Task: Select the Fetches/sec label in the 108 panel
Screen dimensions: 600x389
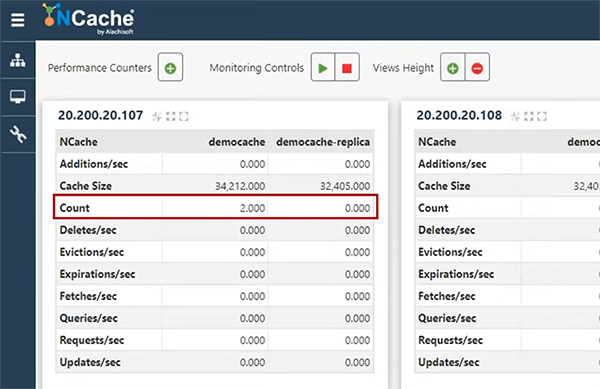Action: pos(447,296)
